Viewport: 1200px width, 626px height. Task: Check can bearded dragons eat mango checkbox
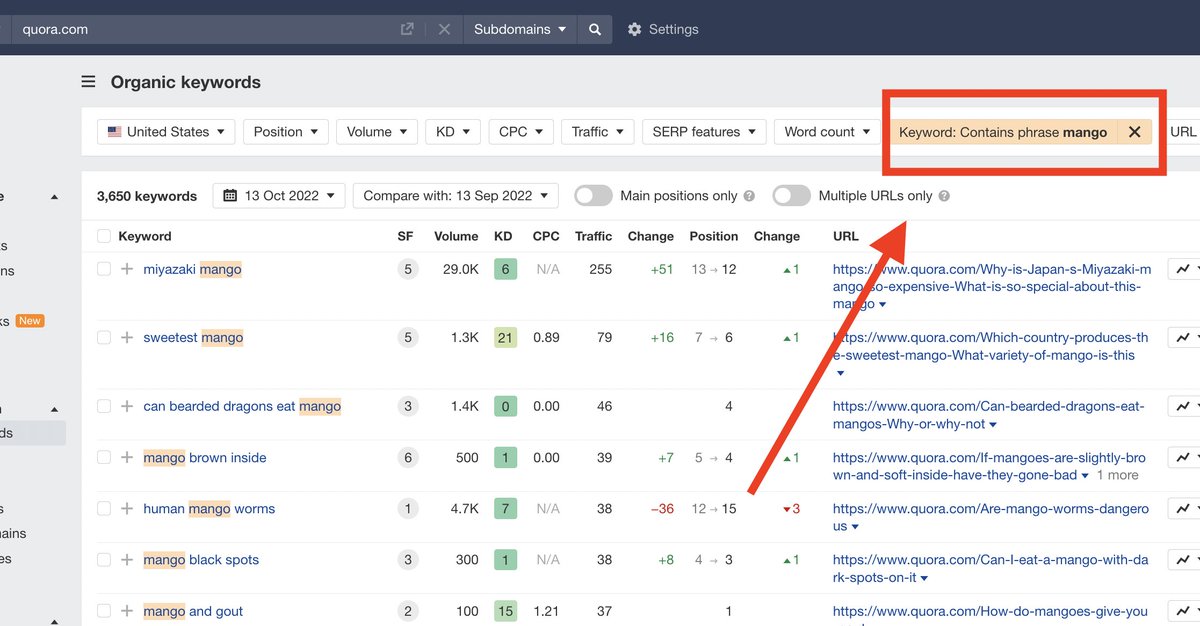point(104,406)
